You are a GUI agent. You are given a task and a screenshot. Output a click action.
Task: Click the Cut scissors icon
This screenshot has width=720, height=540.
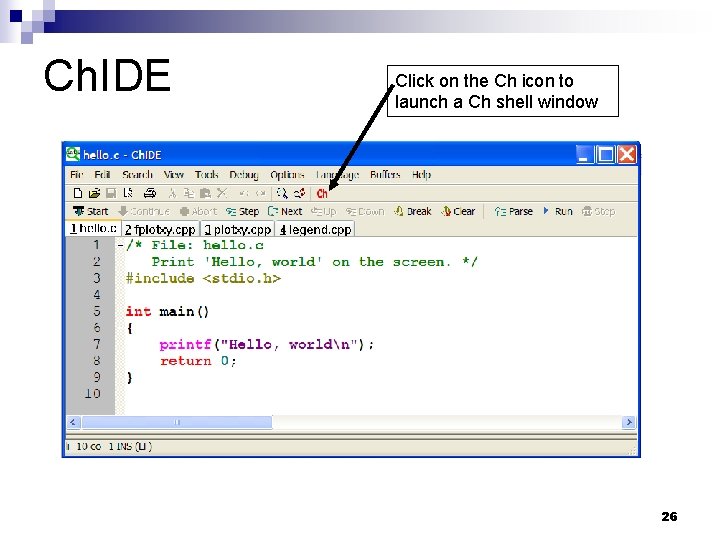(x=172, y=193)
